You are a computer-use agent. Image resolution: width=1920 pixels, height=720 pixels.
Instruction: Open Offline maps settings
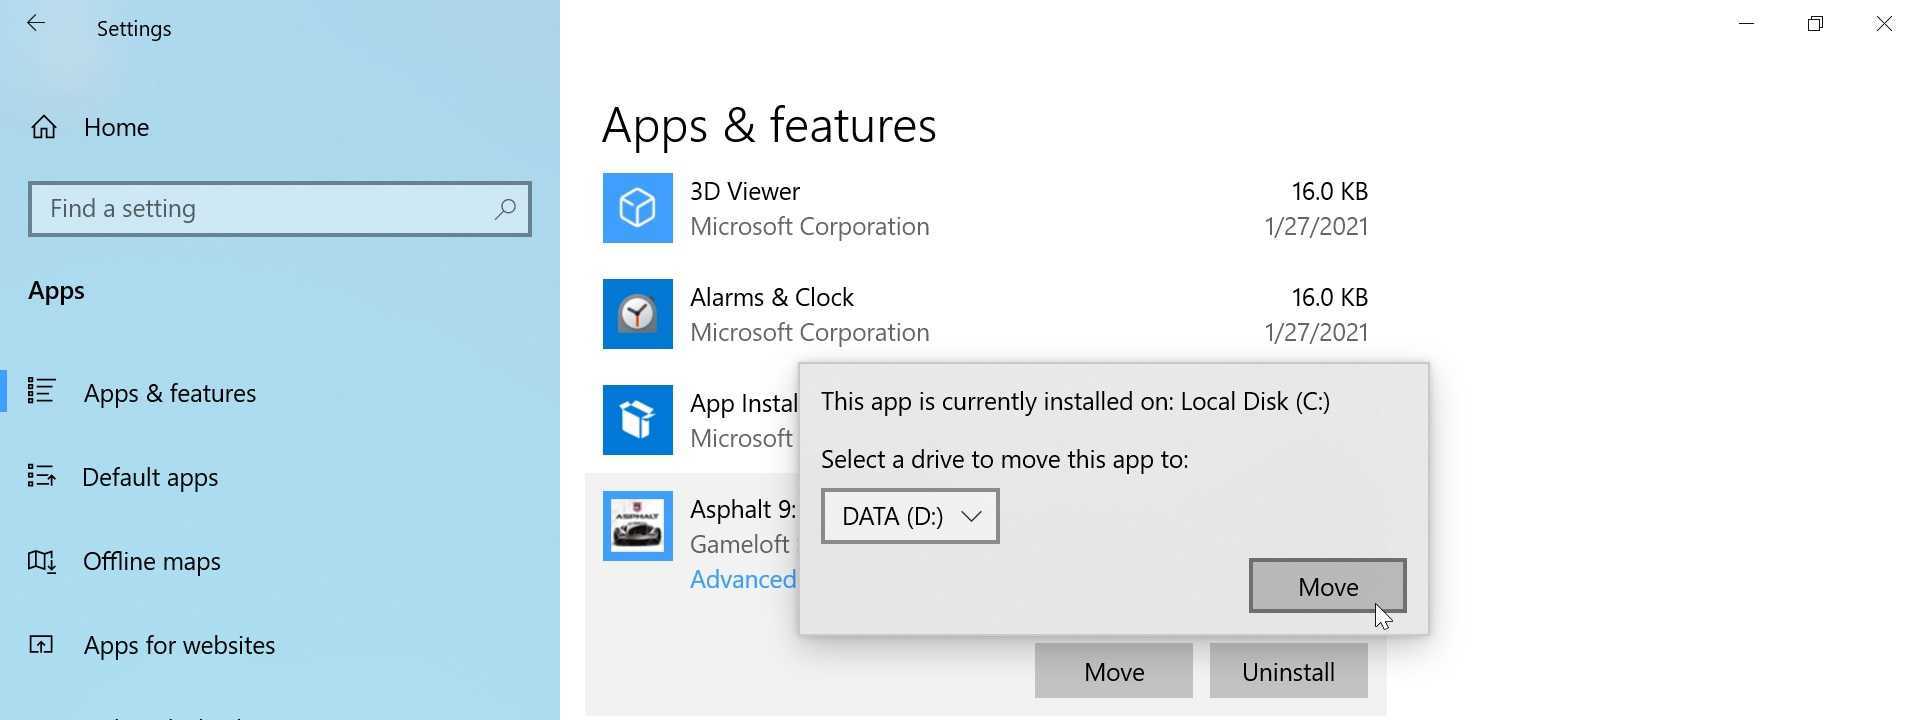(151, 561)
